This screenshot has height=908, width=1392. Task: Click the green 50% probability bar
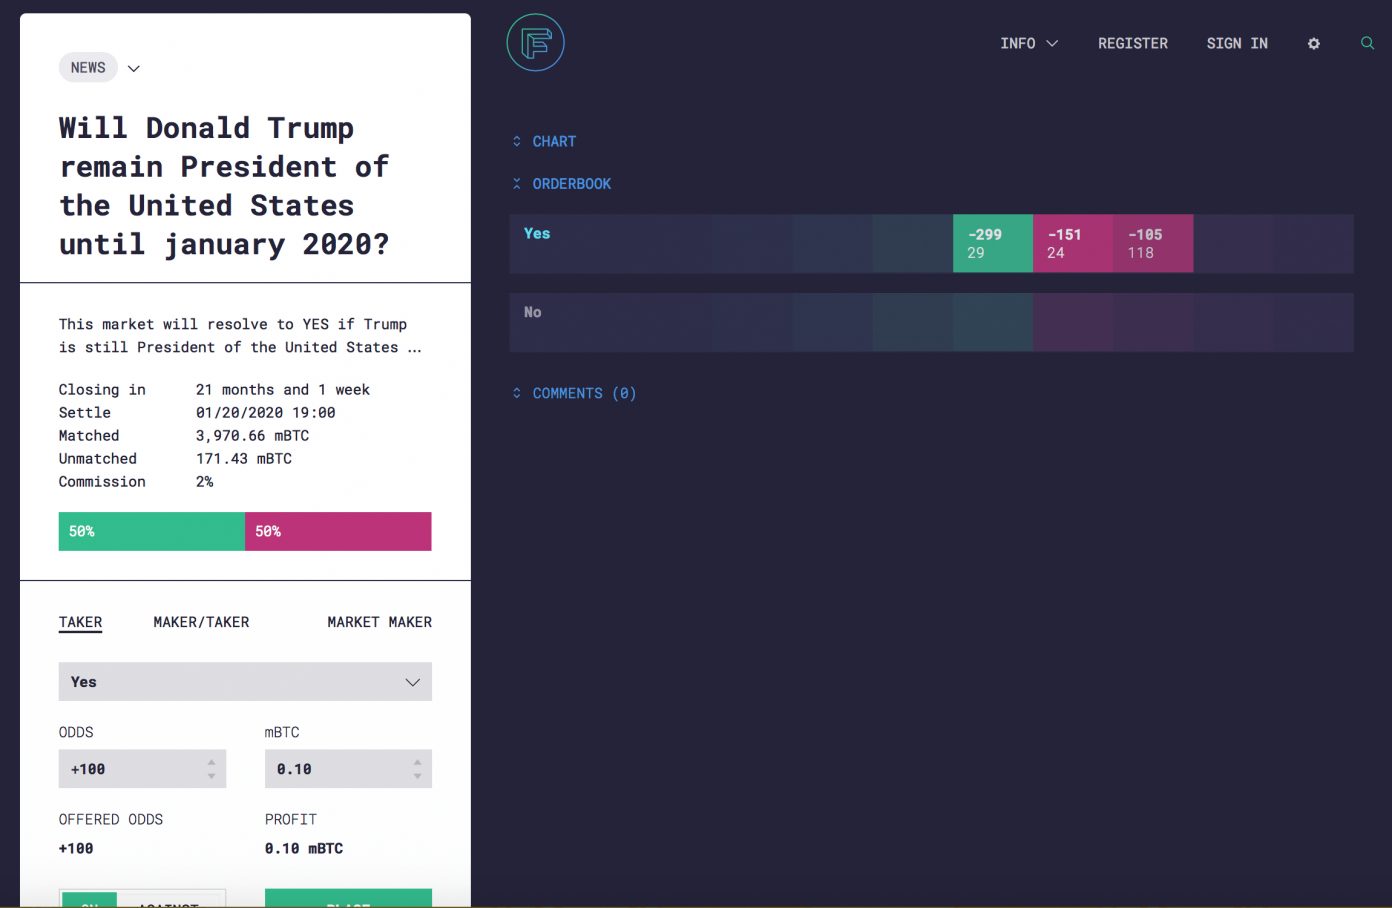tap(151, 532)
